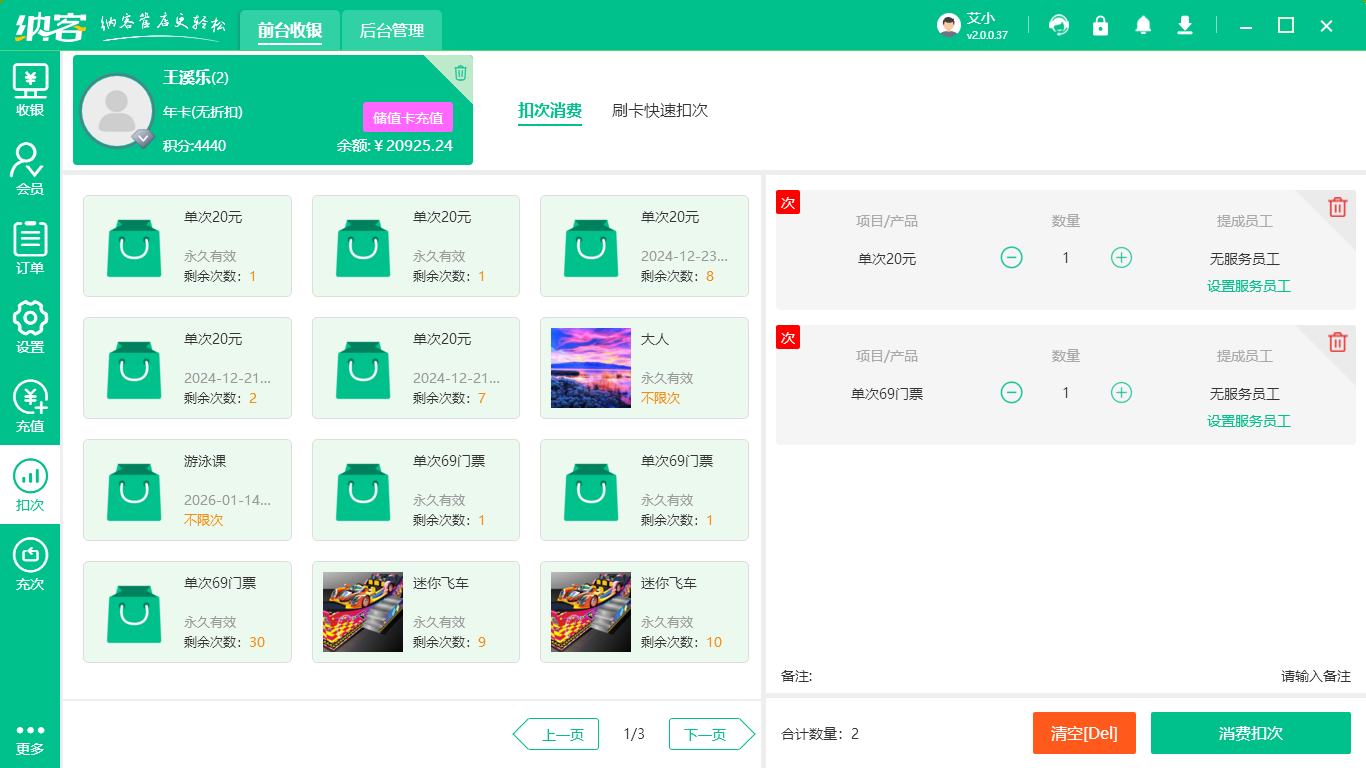1366x768 pixels.
Task: Select 迷你飞车 card with 10 remaining
Action: (644, 612)
